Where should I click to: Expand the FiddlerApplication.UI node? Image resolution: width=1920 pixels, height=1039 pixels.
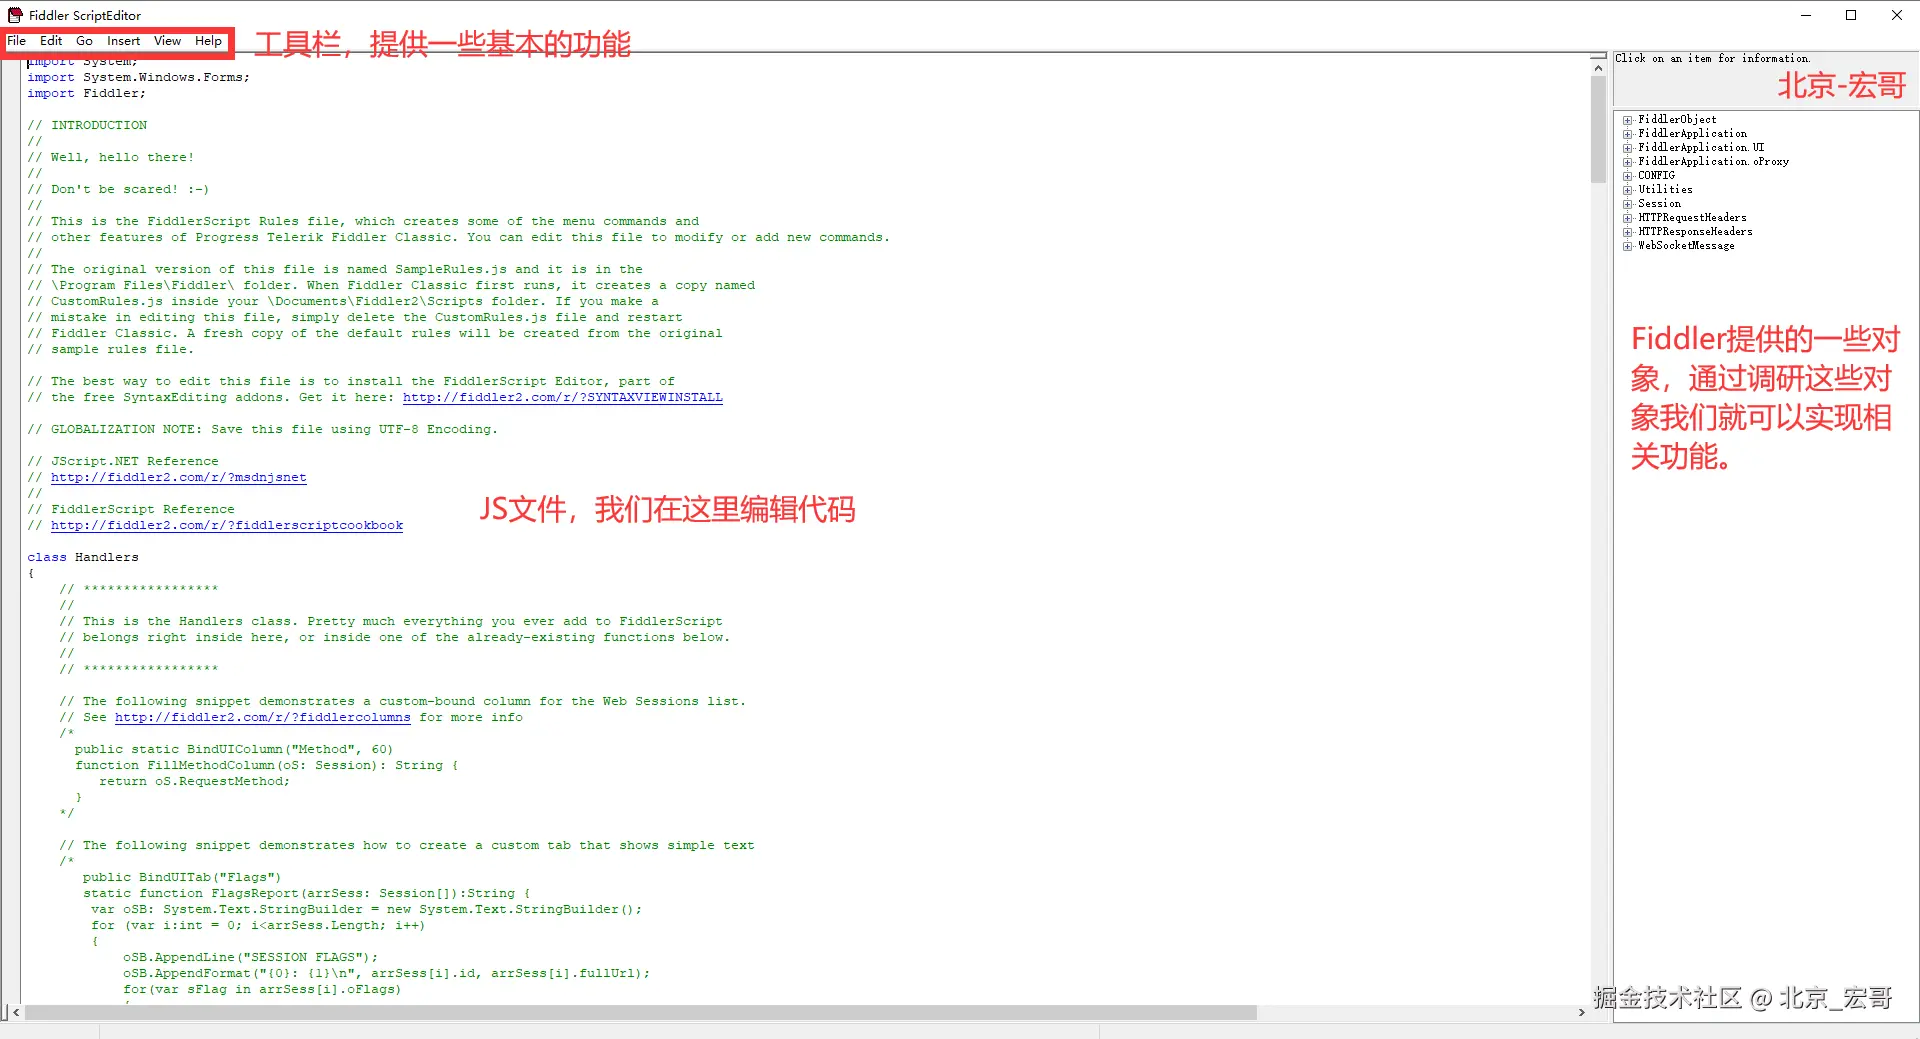pos(1628,148)
